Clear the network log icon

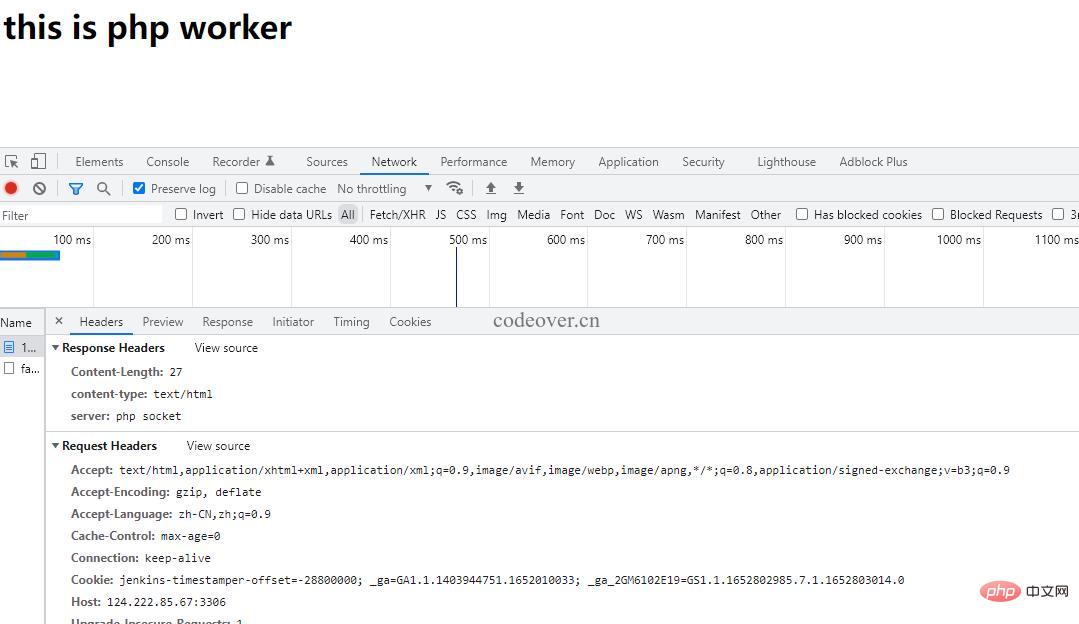point(39,189)
